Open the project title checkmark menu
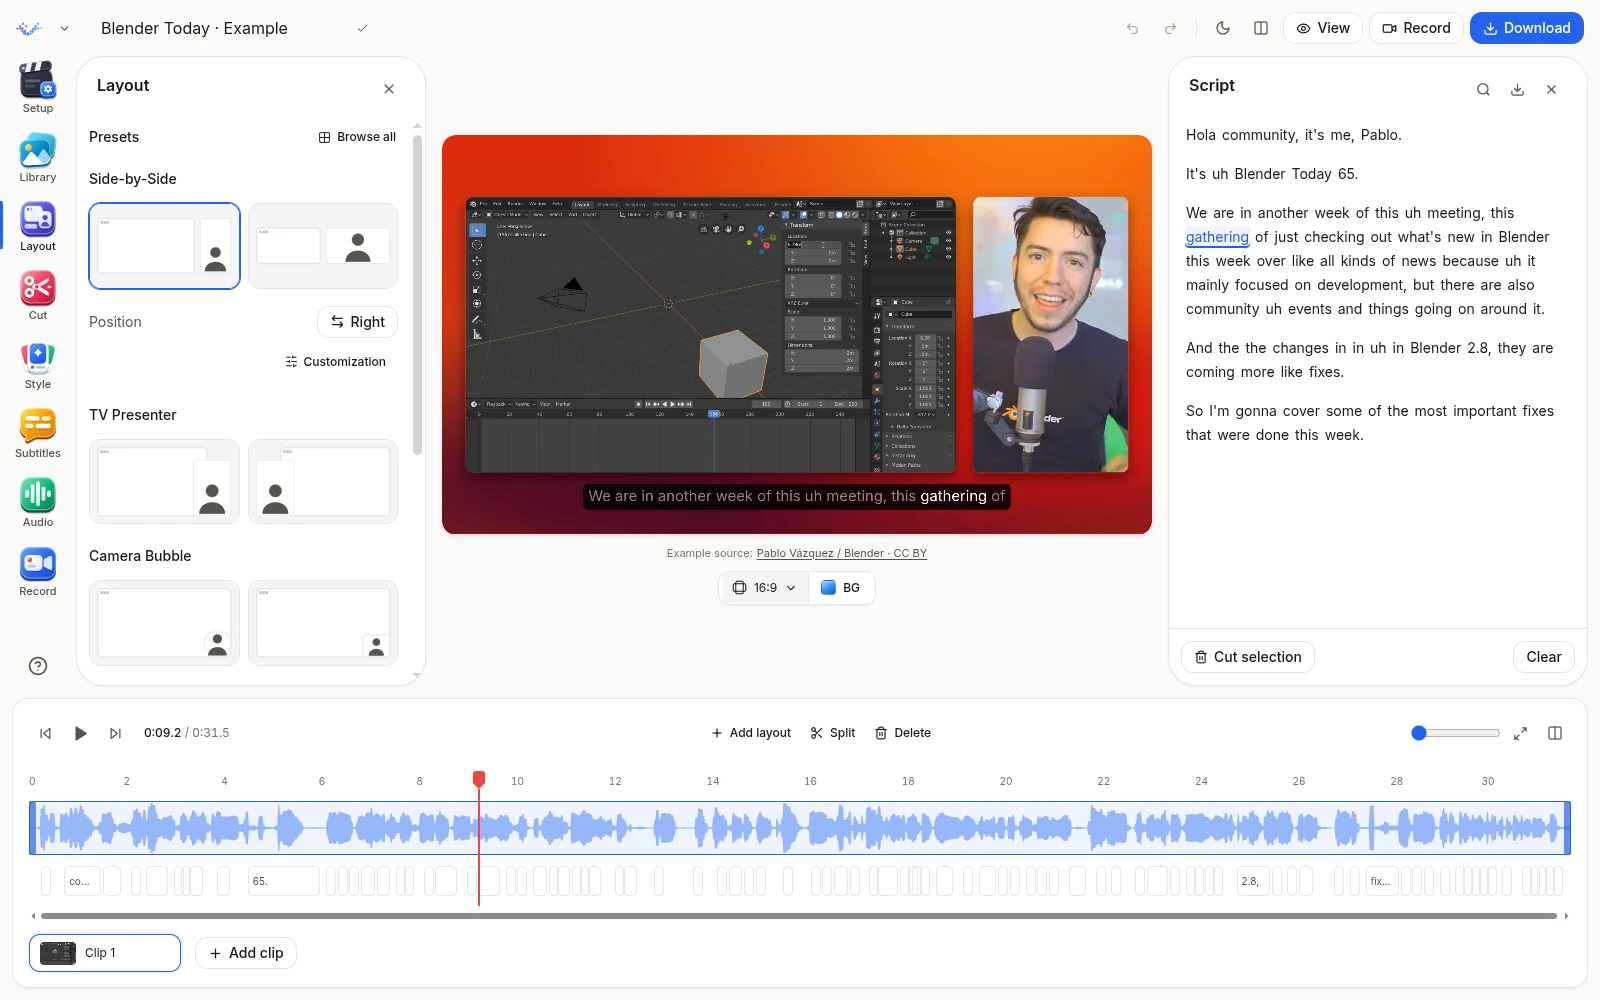 pyautogui.click(x=362, y=28)
